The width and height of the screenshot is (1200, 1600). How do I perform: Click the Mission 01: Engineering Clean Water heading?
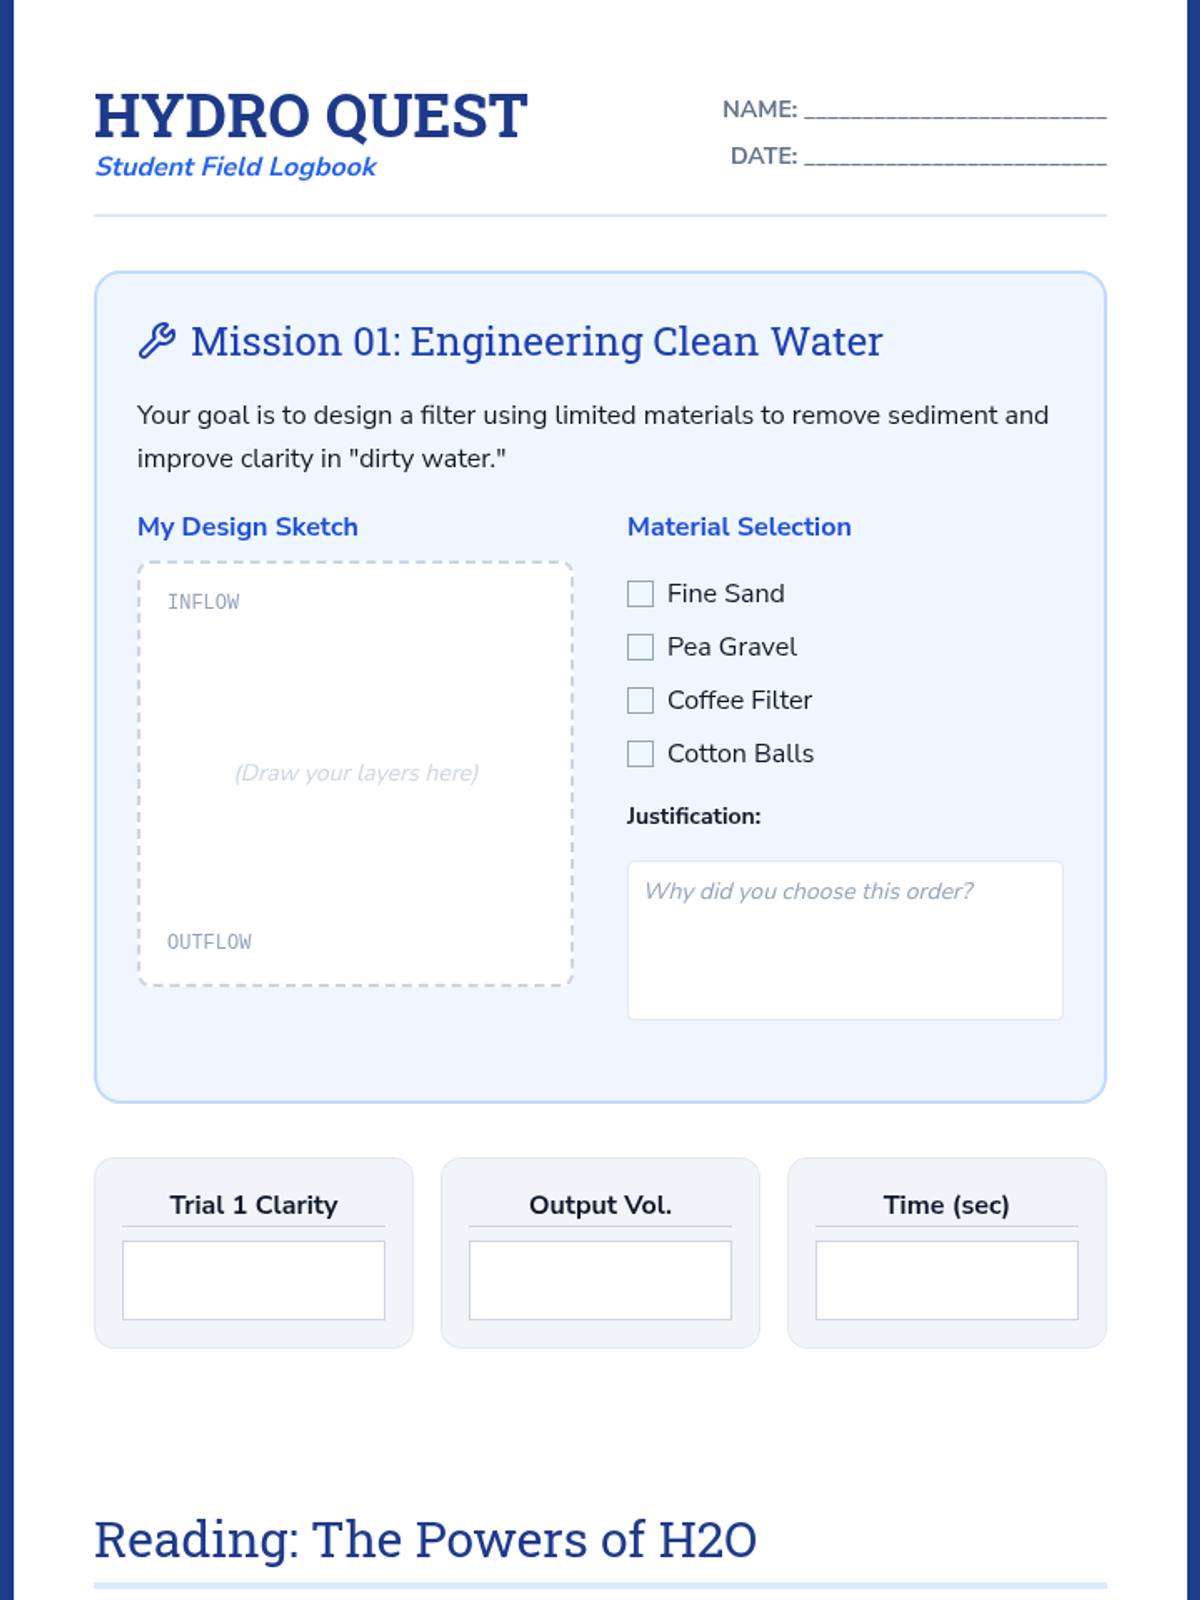click(536, 342)
